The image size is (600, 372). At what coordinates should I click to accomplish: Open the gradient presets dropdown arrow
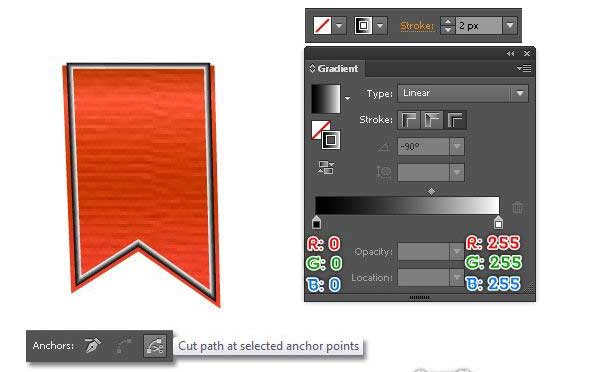[x=347, y=98]
